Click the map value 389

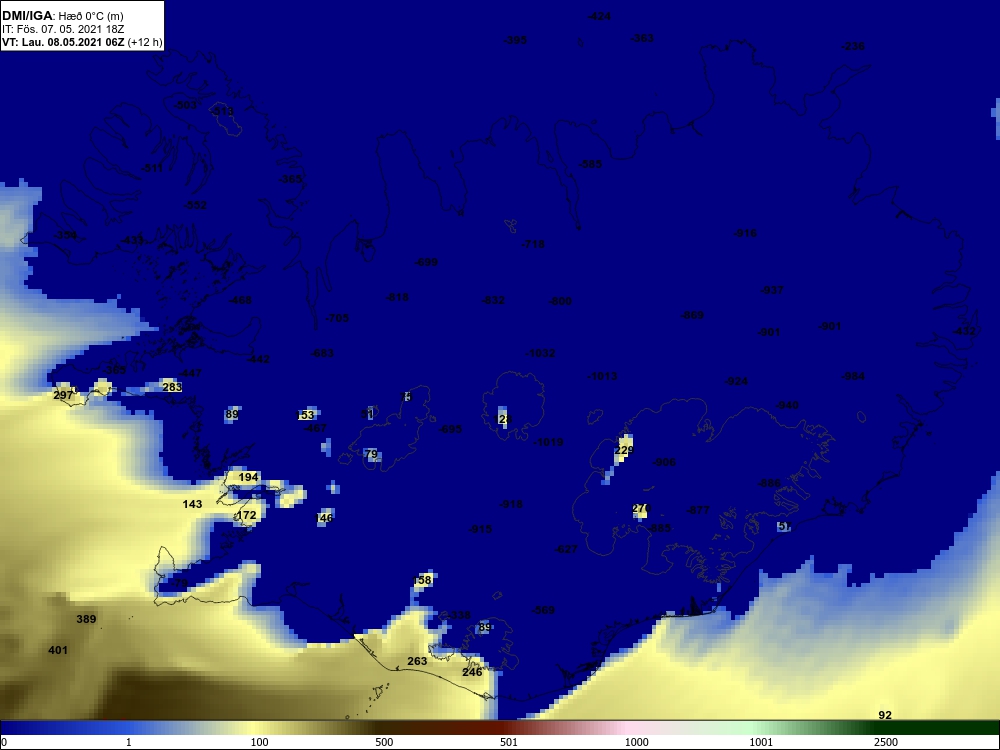86,619
